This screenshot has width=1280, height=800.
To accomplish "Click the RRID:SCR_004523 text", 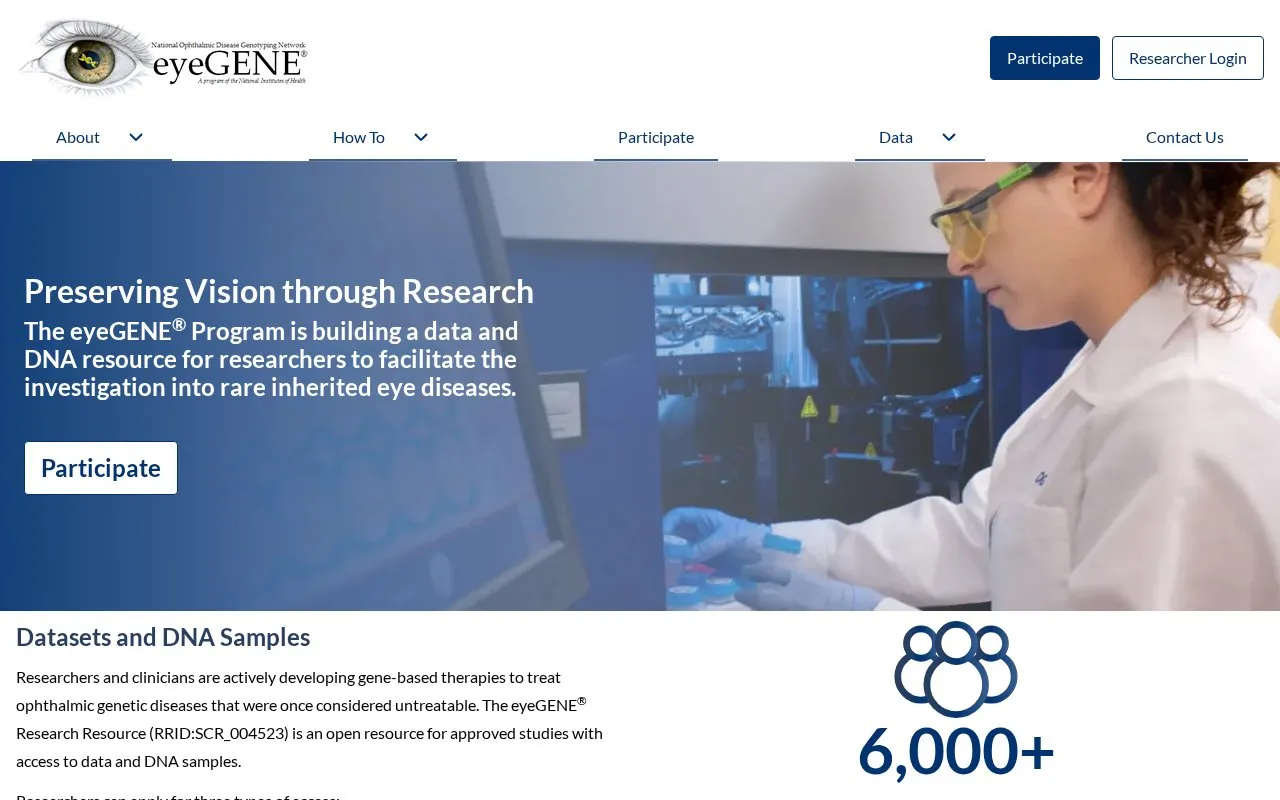I will coord(219,733).
